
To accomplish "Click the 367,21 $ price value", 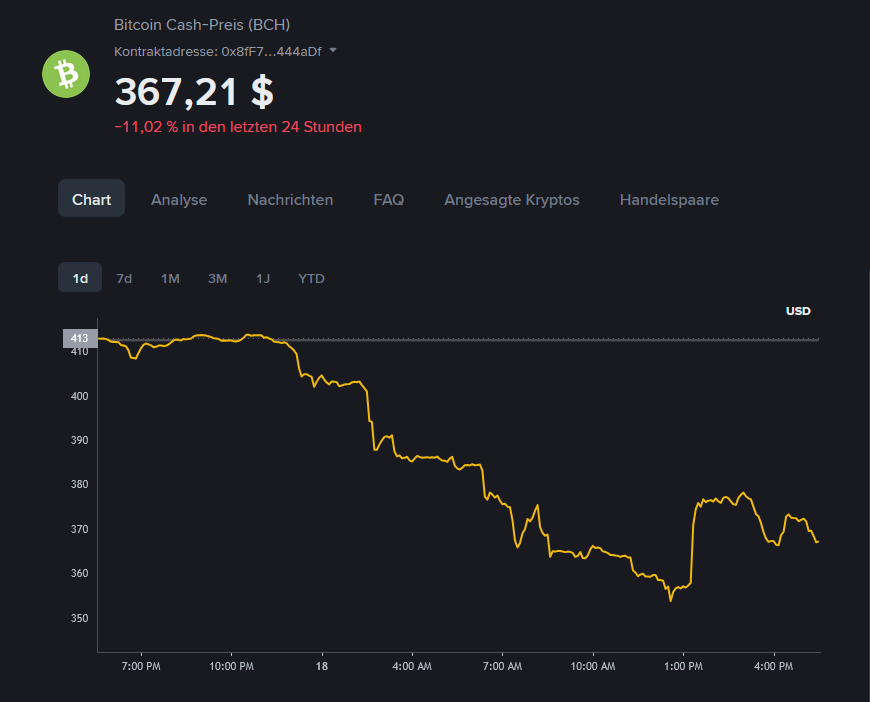I will tap(194, 92).
